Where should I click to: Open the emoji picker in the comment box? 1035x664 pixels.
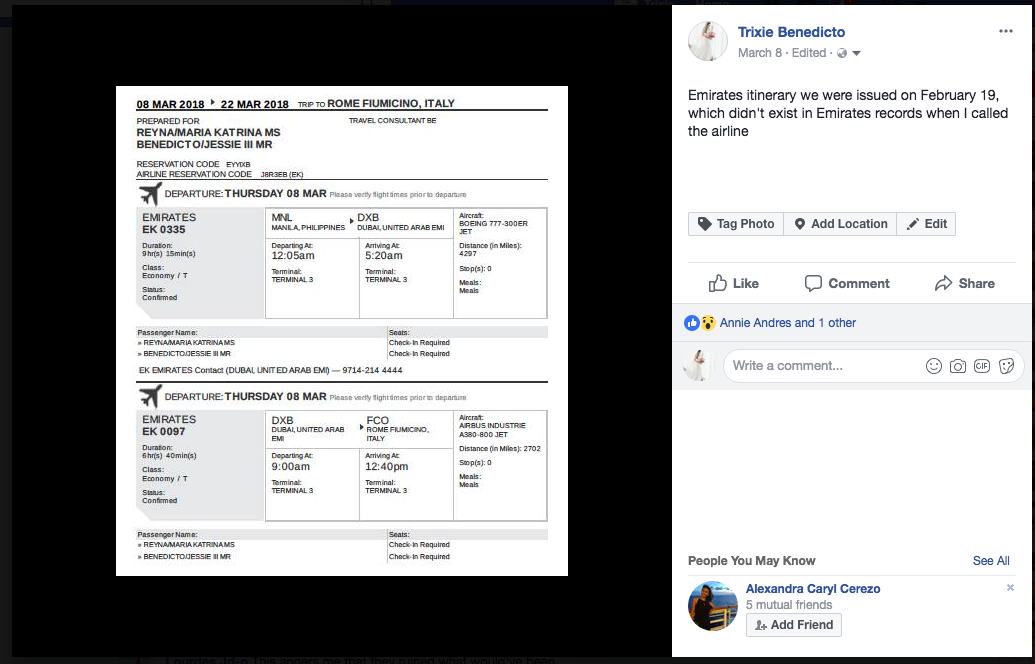point(931,366)
